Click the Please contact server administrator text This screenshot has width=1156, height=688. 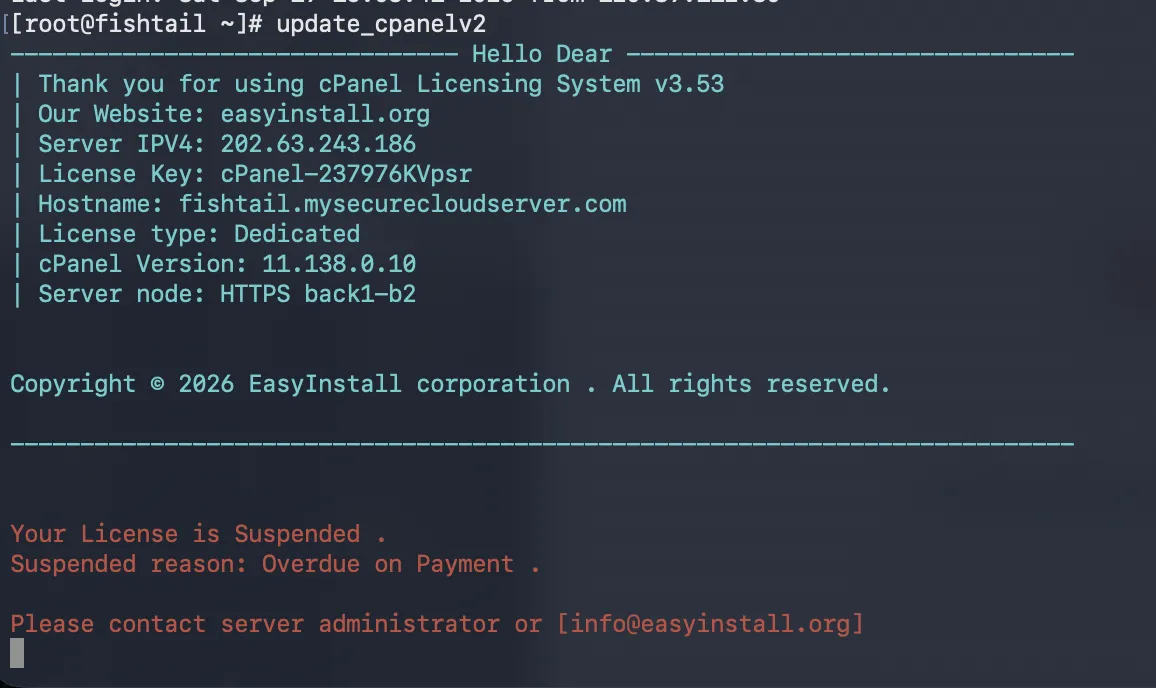[255, 624]
